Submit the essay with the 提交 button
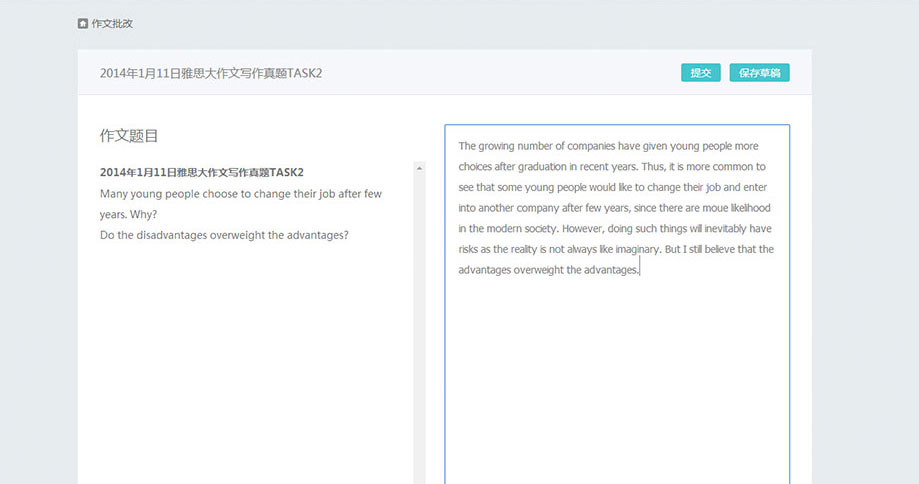 pos(700,73)
